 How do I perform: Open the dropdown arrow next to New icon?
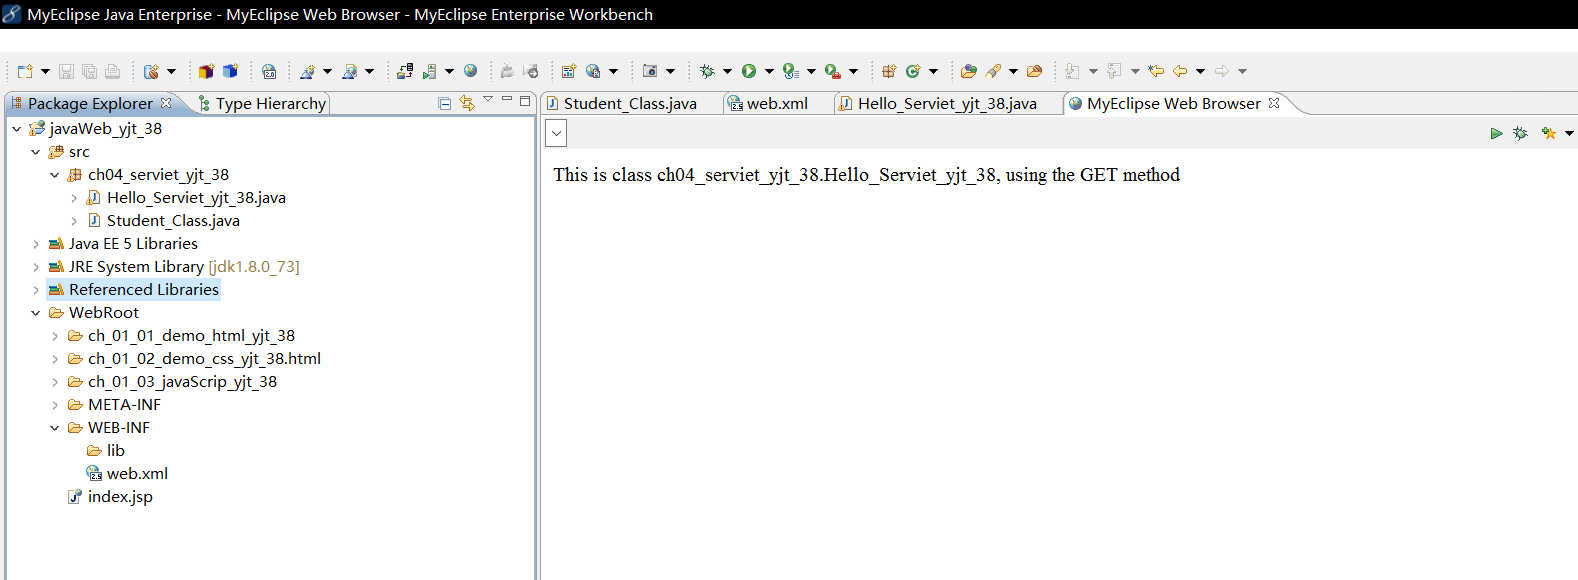click(45, 71)
